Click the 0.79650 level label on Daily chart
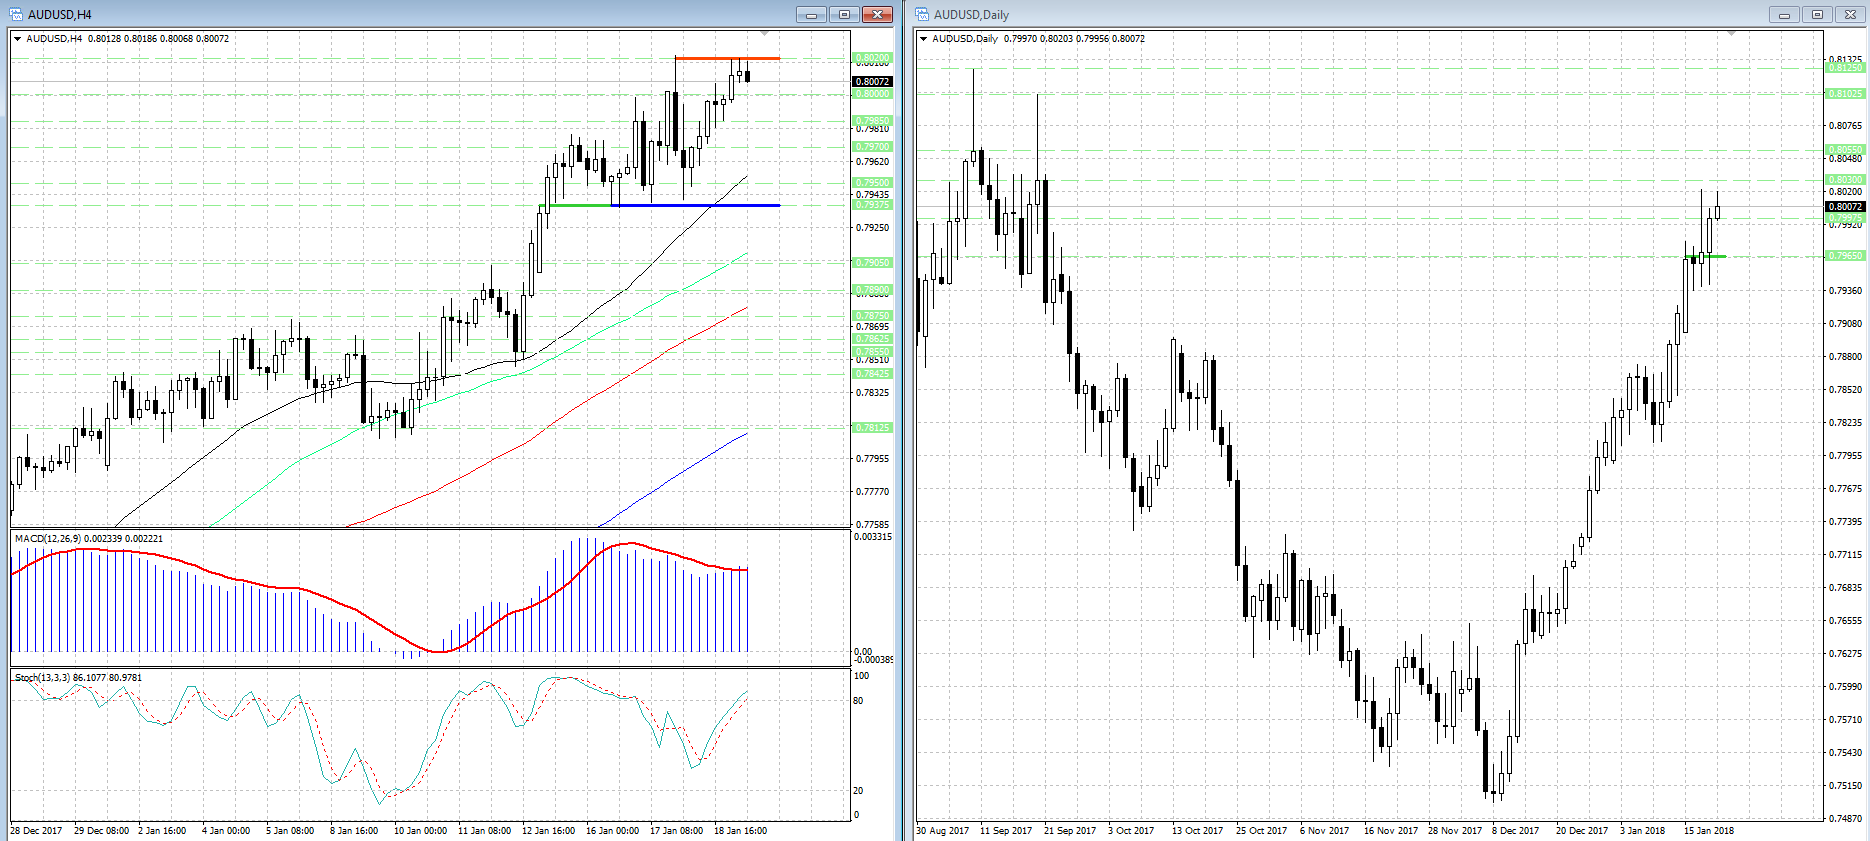 click(1845, 256)
